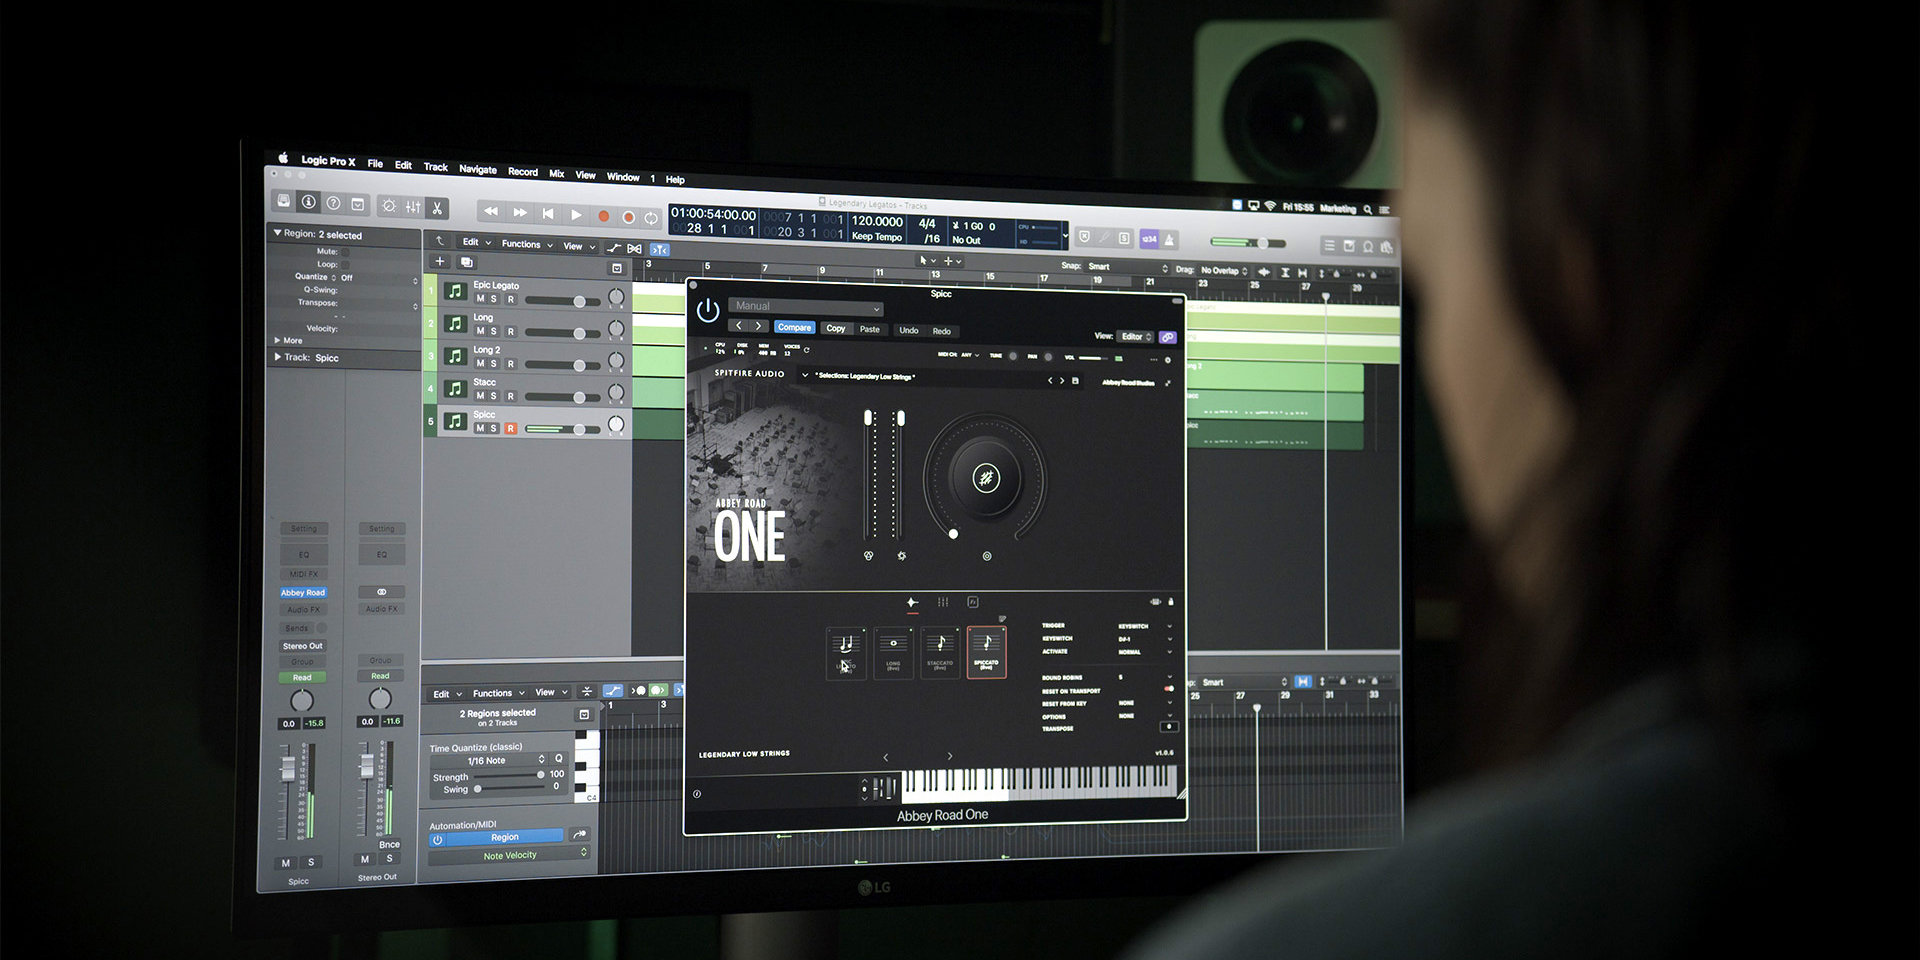The width and height of the screenshot is (1920, 960).
Task: Open Smart Controls dial icon
Action: pos(389,206)
